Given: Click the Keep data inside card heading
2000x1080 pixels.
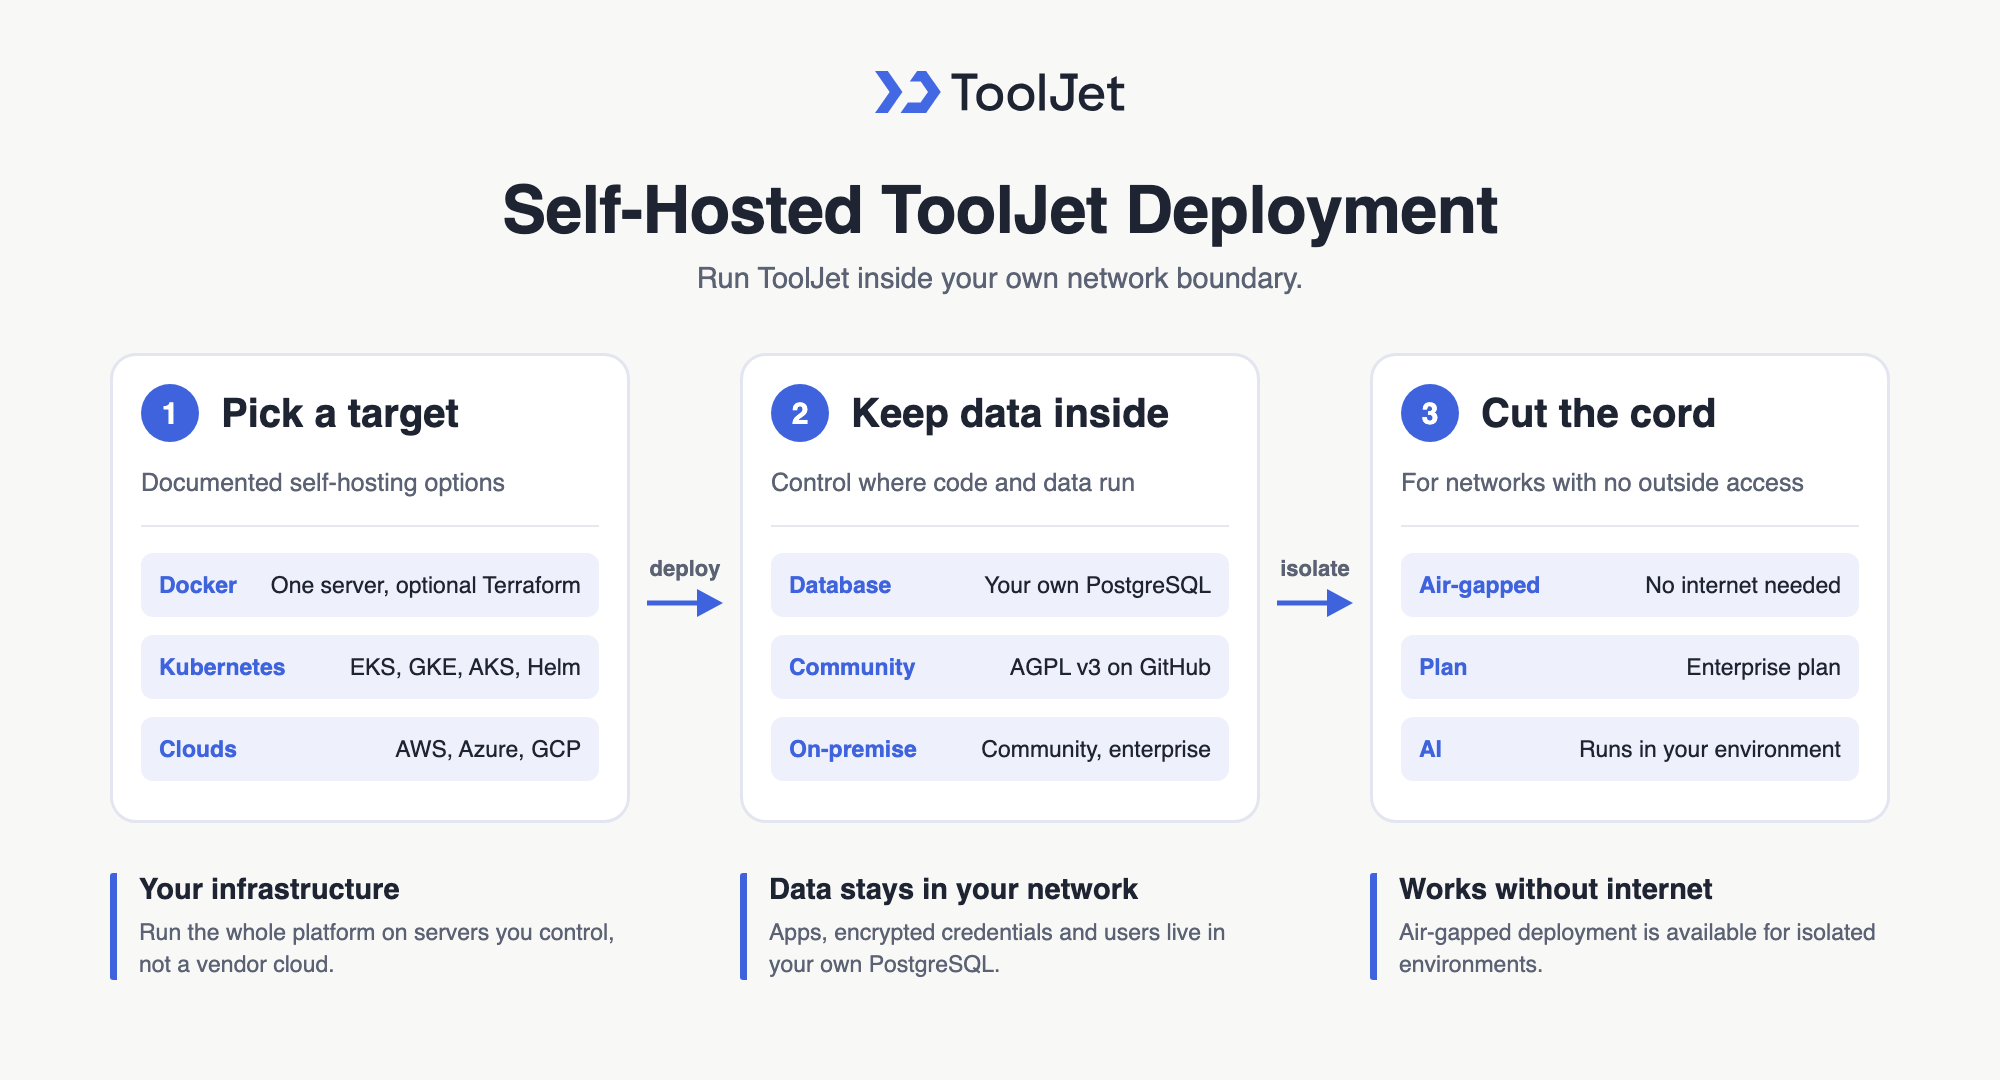Looking at the screenshot, I should (x=1010, y=413).
